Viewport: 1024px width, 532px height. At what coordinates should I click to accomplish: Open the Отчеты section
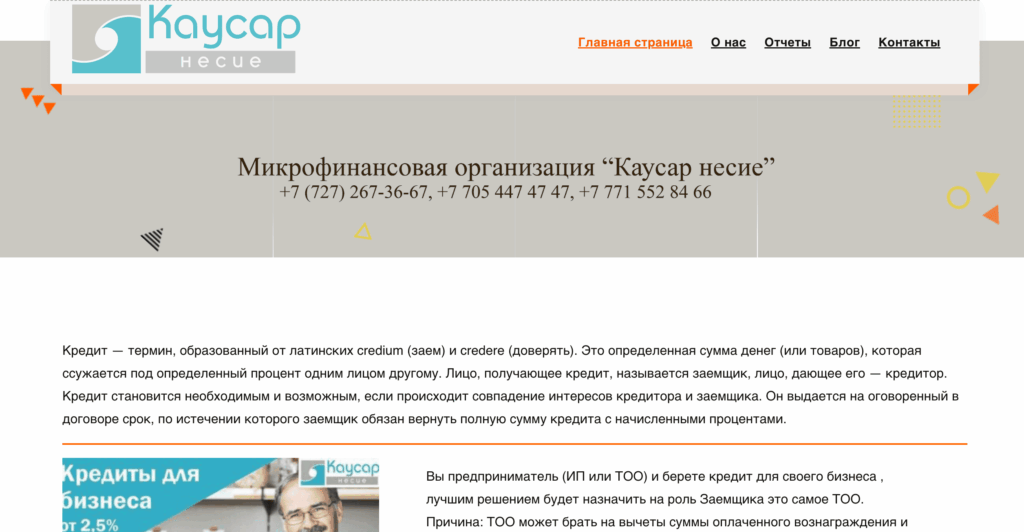tap(787, 42)
